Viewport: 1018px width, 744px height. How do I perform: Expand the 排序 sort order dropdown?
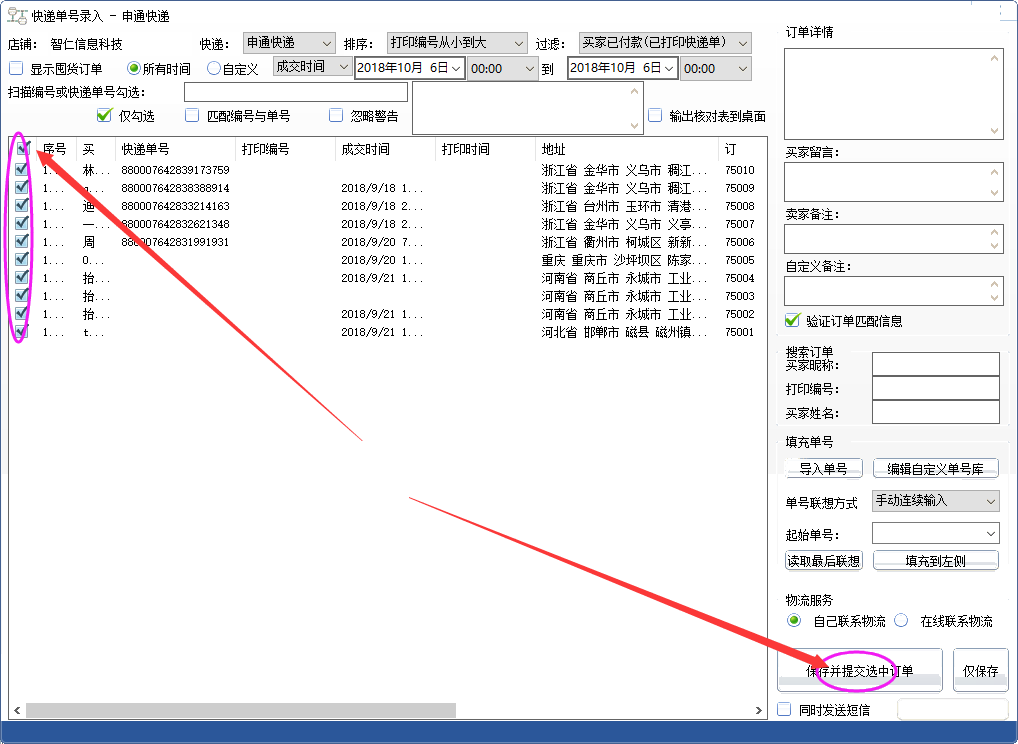(x=457, y=43)
